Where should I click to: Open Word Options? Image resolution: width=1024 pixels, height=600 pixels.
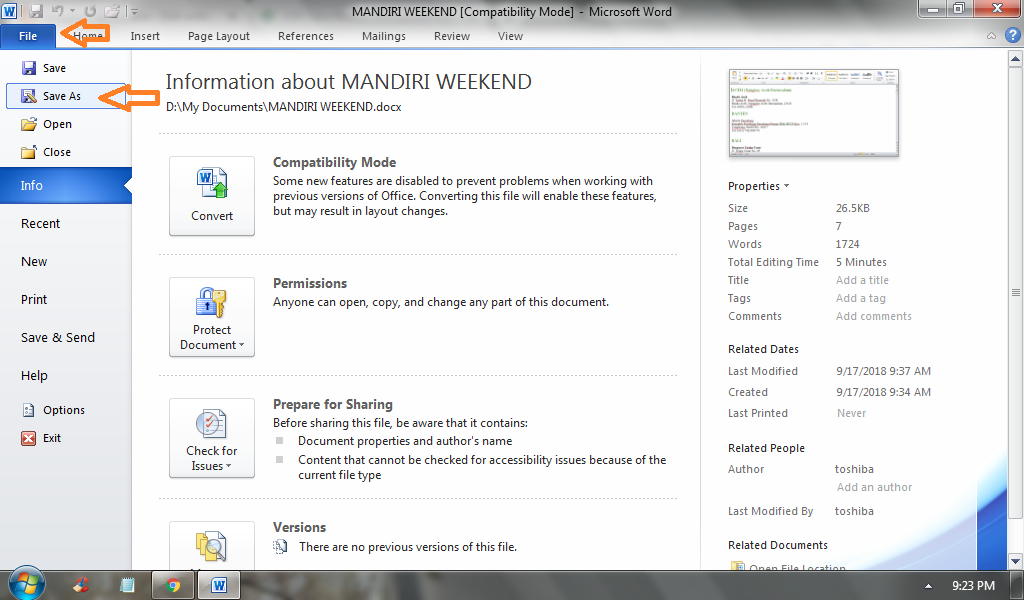click(x=54, y=410)
